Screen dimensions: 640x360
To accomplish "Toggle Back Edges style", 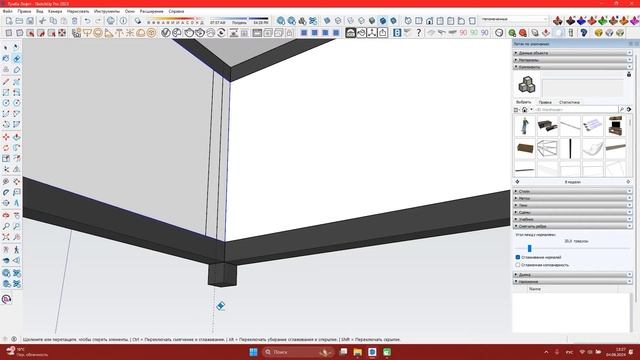I will (x=338, y=21).
